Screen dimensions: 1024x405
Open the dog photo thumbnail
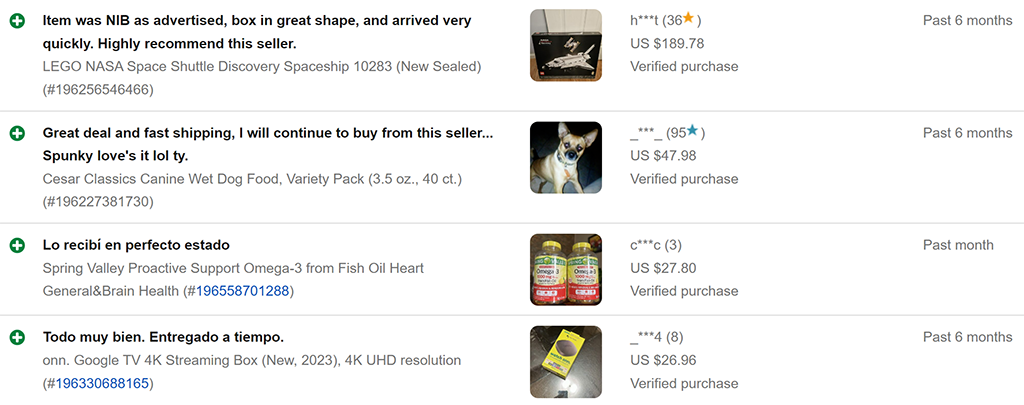point(565,157)
